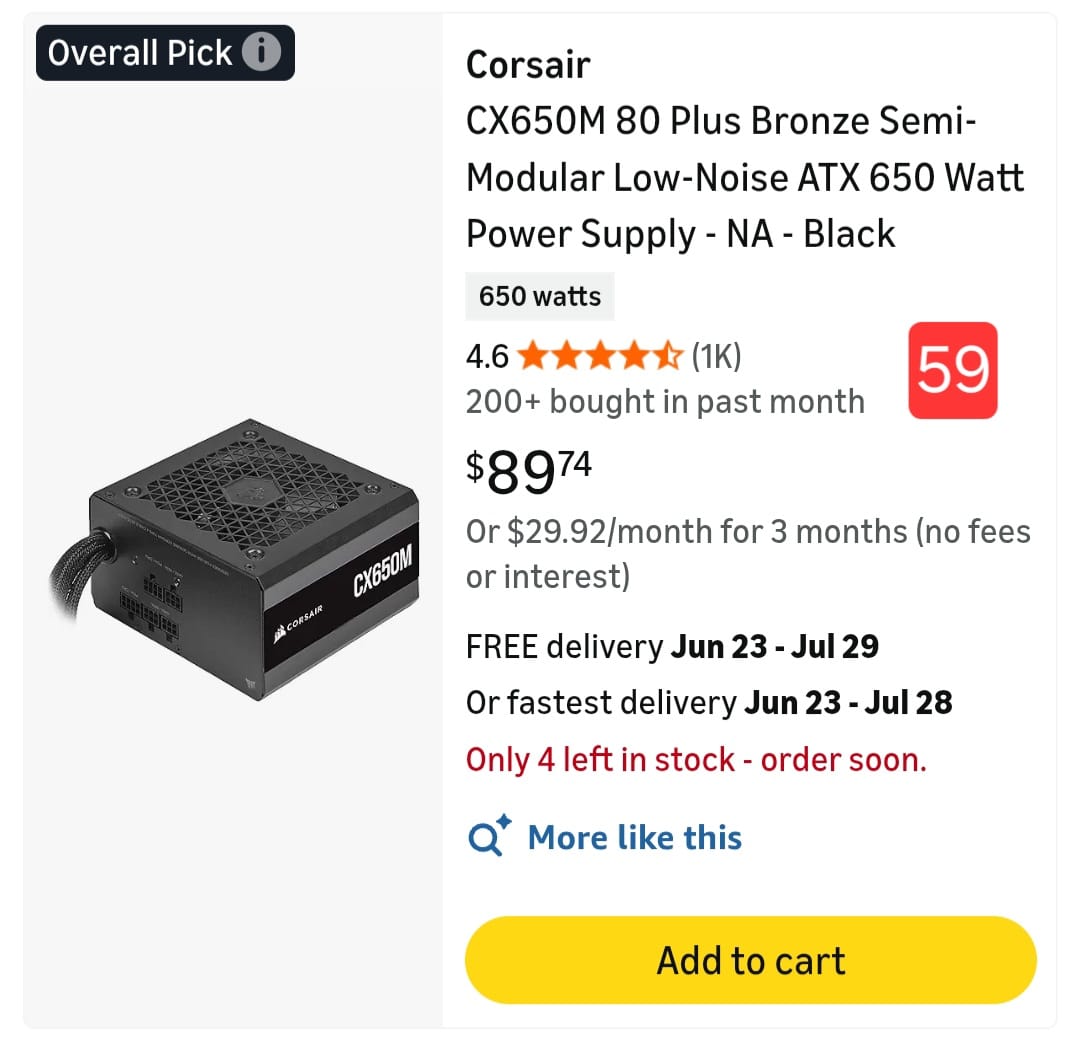Click the FREE delivery Jun 23 - Jul 29 text
The width and height of the screenshot is (1080, 1037).
point(672,647)
